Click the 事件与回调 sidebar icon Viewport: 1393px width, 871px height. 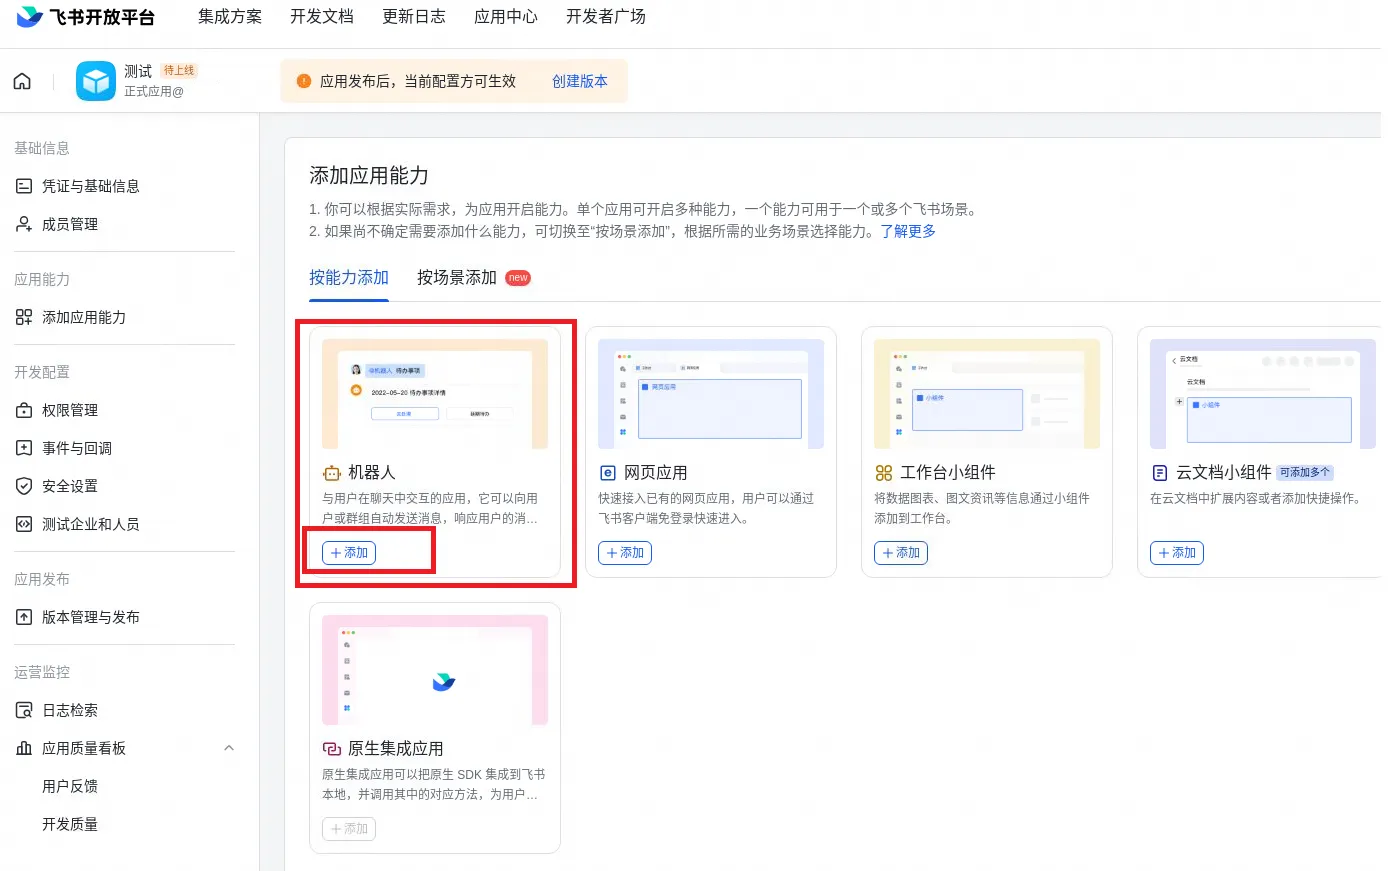pos(24,448)
